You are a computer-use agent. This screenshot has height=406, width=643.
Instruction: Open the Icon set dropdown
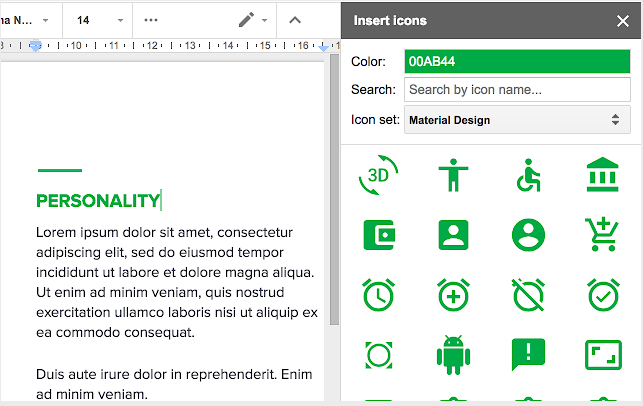(x=517, y=120)
